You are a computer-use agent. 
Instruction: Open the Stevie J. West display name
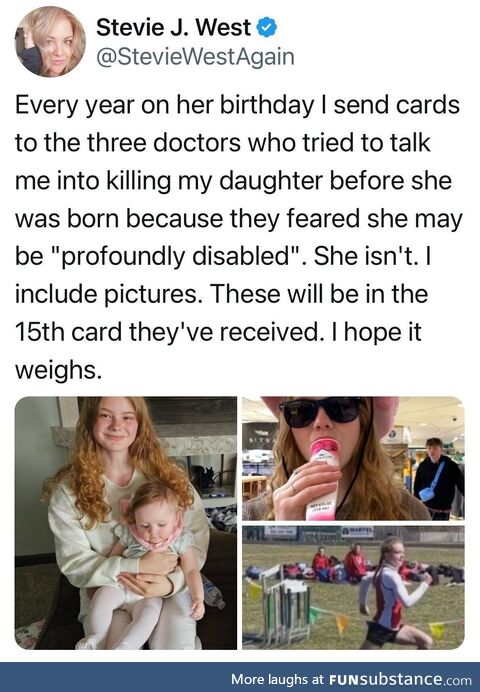pyautogui.click(x=173, y=28)
